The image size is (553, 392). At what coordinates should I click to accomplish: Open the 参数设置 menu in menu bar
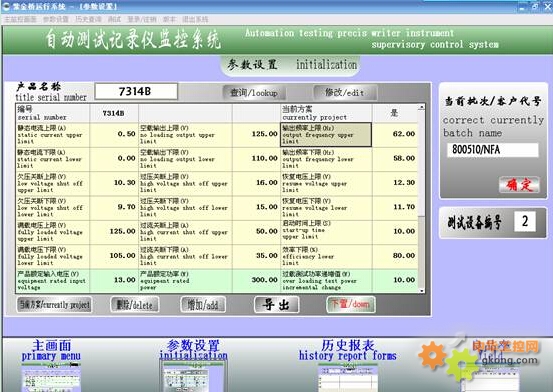[x=56, y=19]
